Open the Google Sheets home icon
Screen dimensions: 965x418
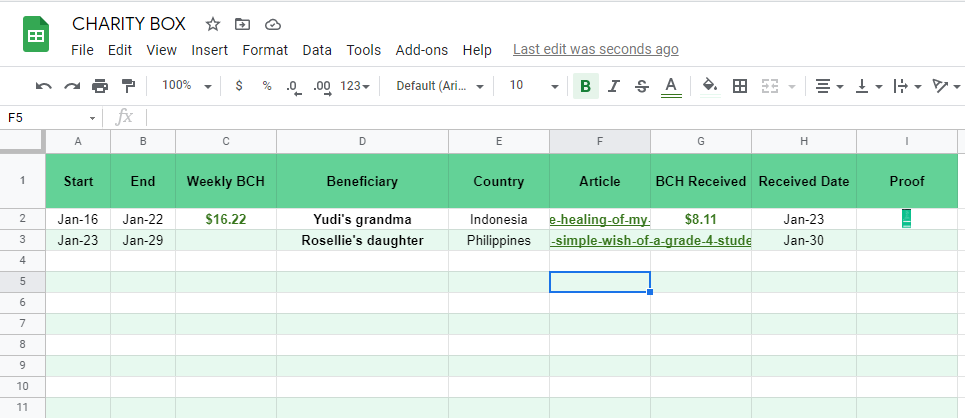click(x=36, y=34)
